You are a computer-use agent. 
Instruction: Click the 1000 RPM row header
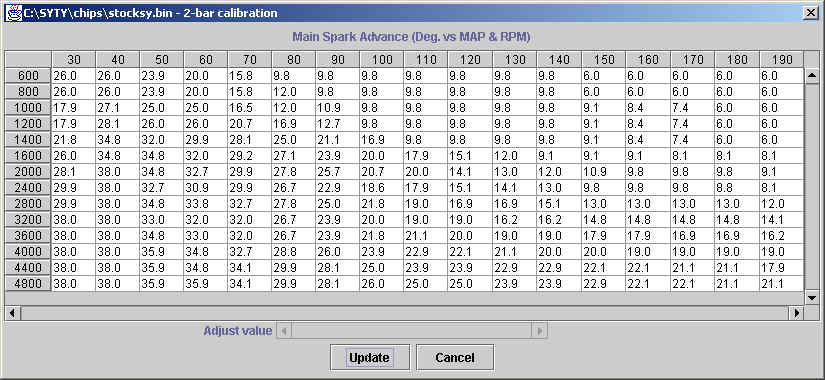28,108
